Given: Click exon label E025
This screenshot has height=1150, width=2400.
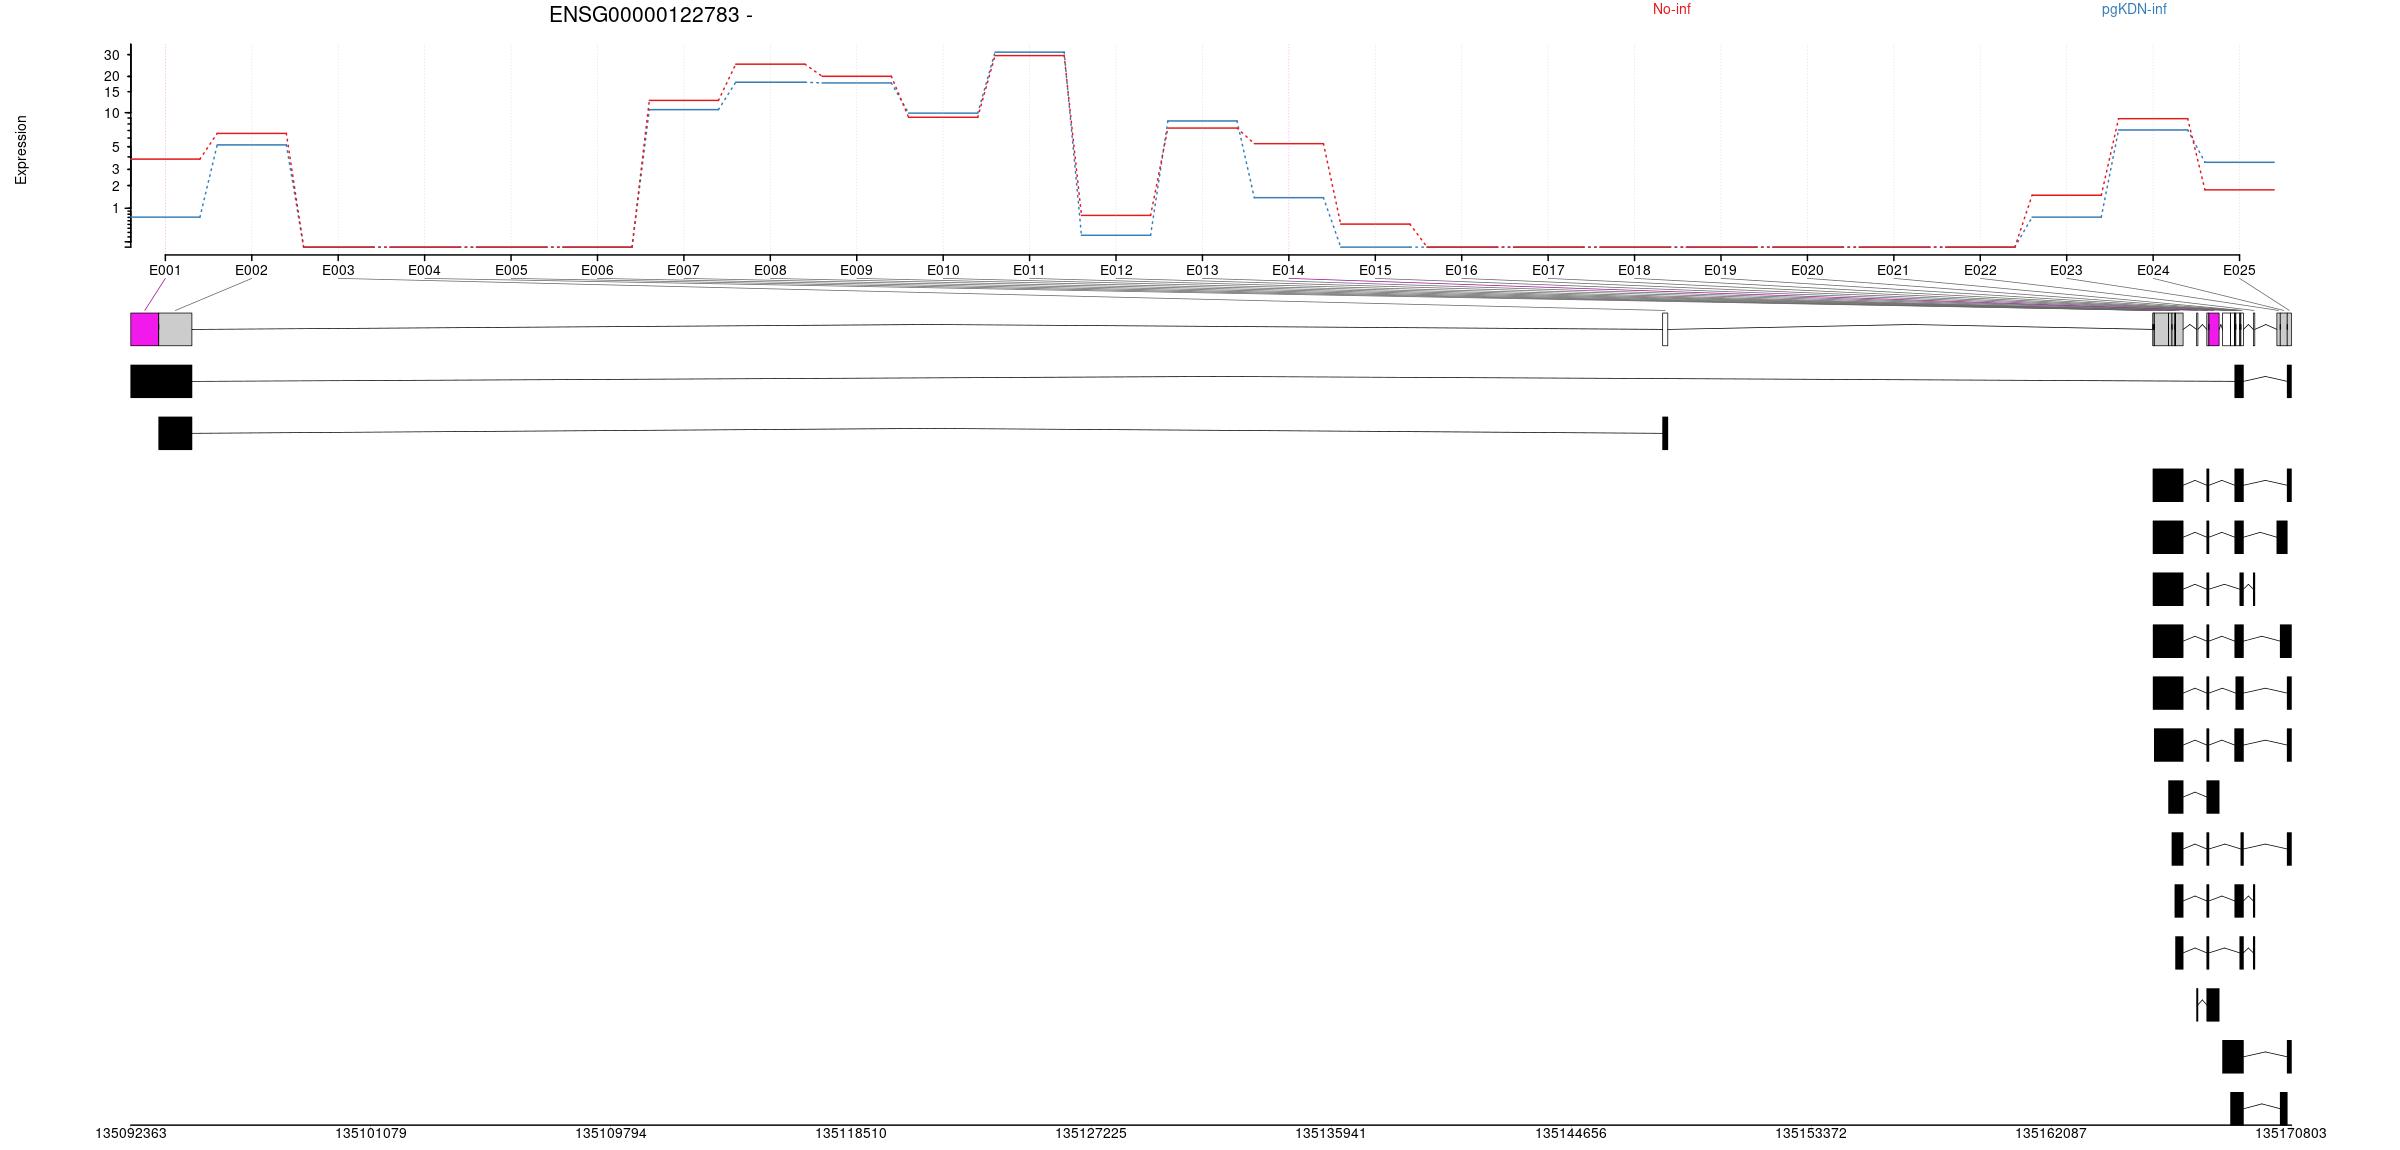Looking at the screenshot, I should (2239, 270).
